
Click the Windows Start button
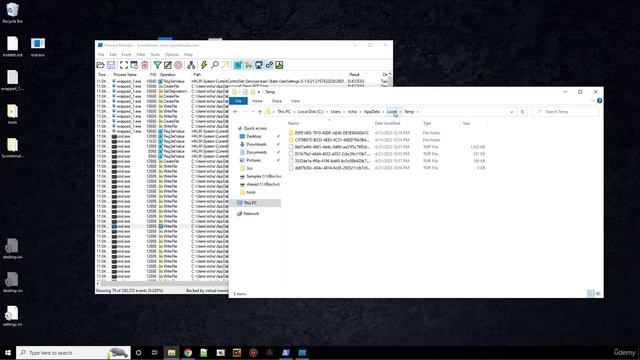point(8,353)
